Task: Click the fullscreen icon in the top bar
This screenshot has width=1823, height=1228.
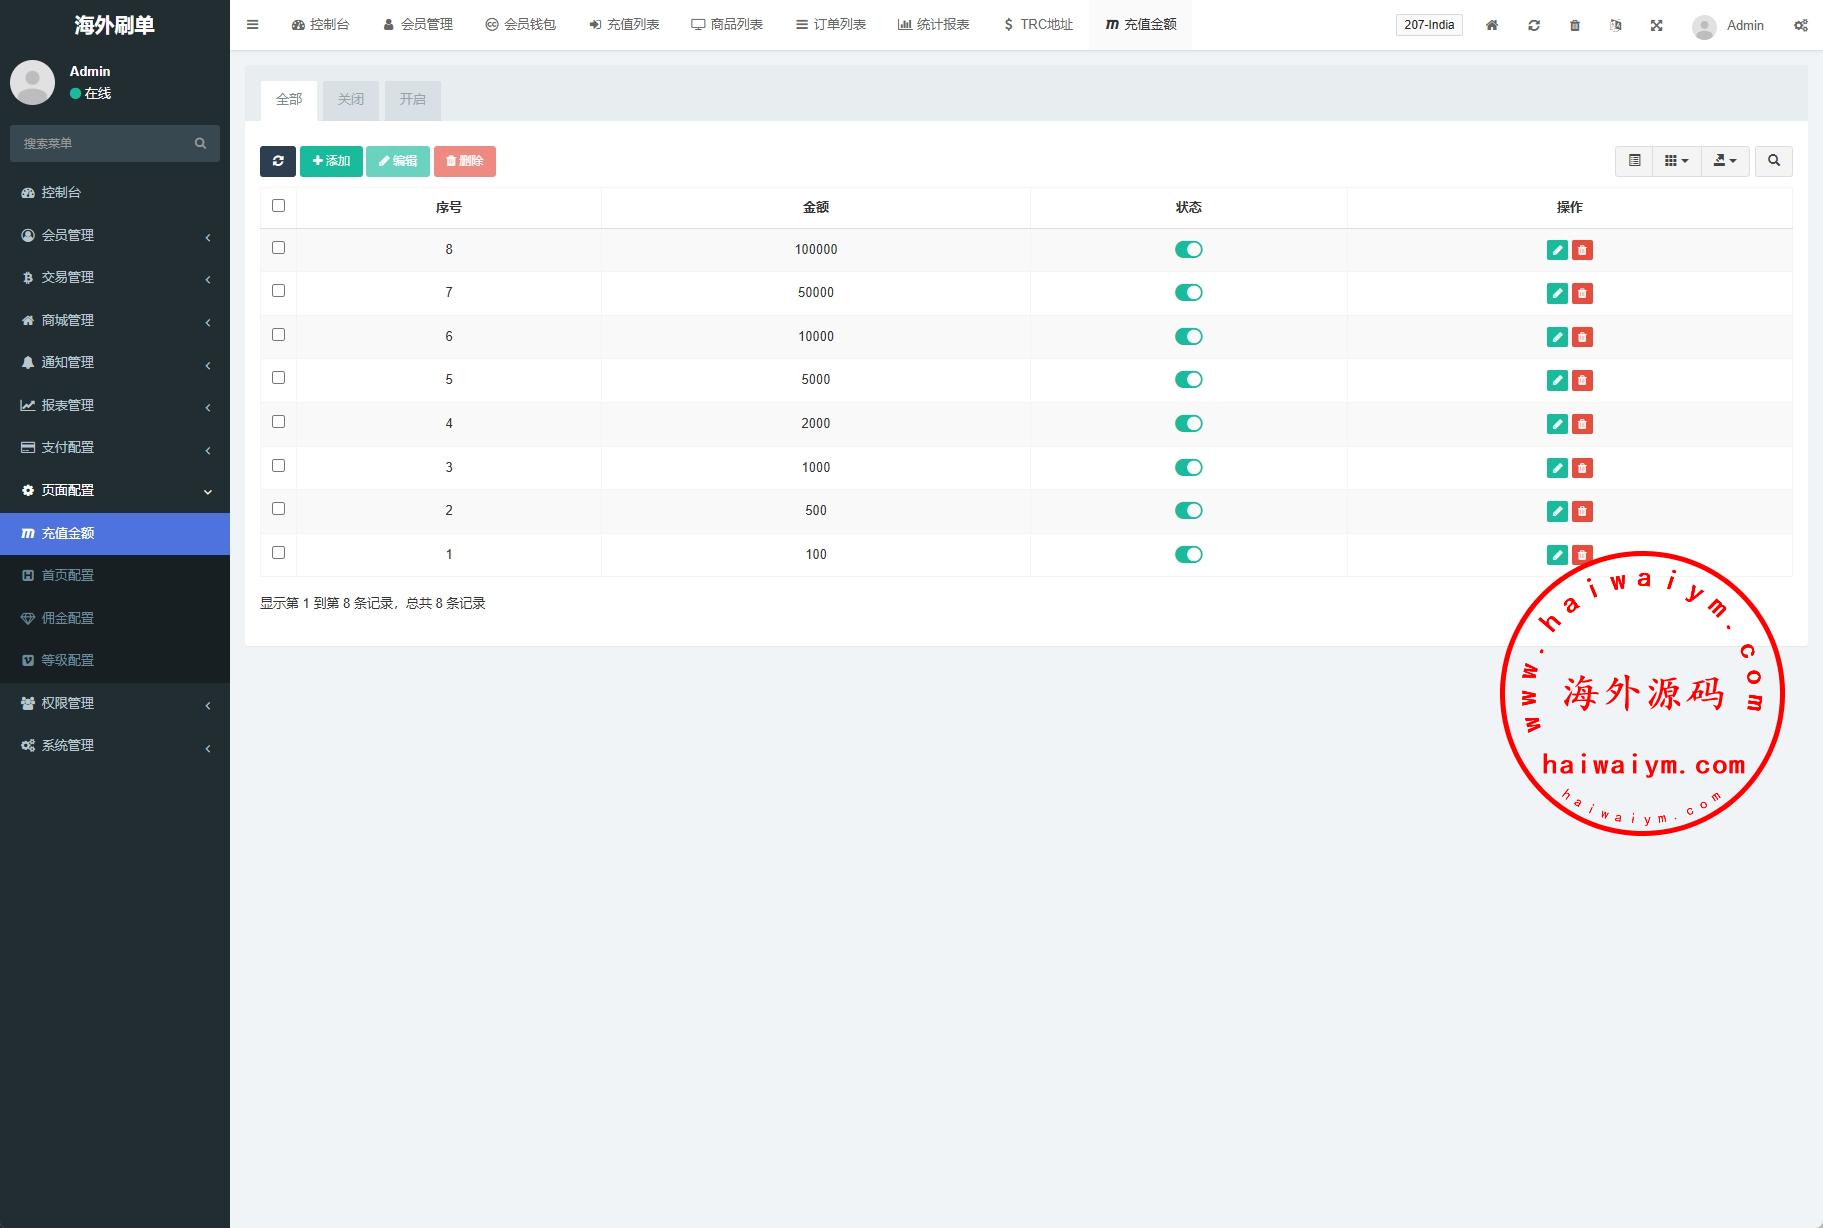Action: [x=1657, y=25]
